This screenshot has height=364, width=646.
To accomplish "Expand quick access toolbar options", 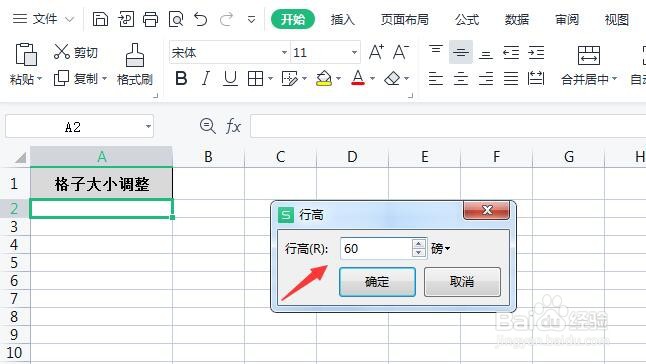I will 251,19.
